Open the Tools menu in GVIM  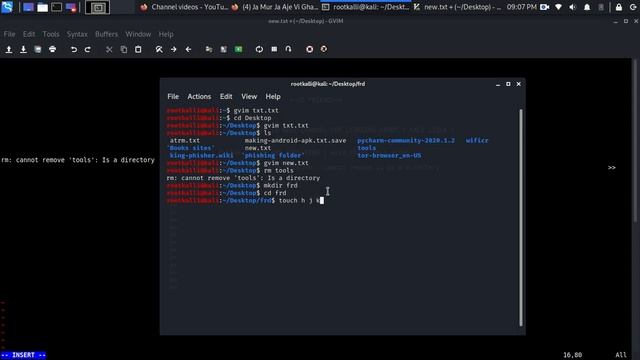click(51, 34)
